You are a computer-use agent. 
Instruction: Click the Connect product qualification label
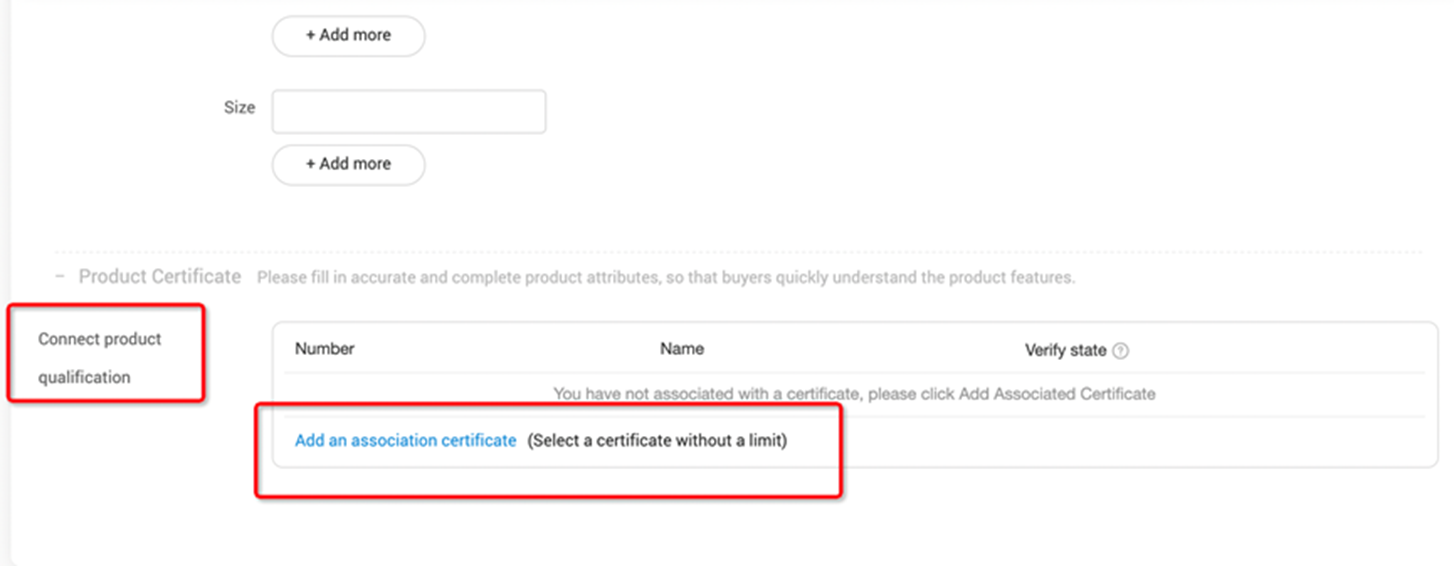tap(99, 358)
